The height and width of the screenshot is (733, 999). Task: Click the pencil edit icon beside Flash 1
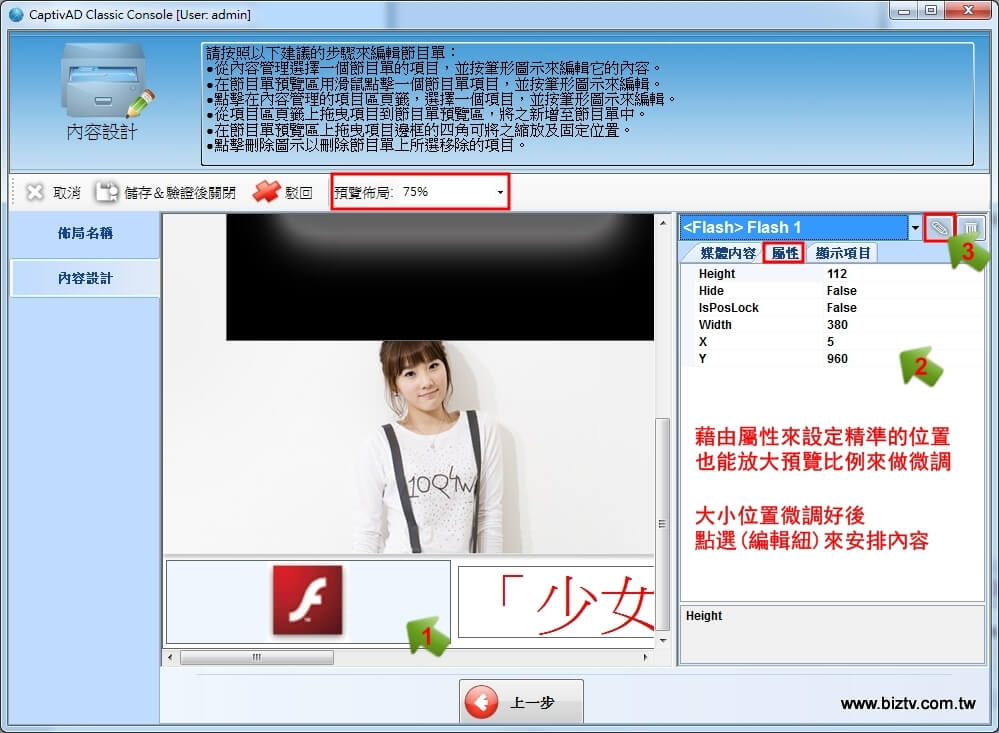(x=938, y=228)
